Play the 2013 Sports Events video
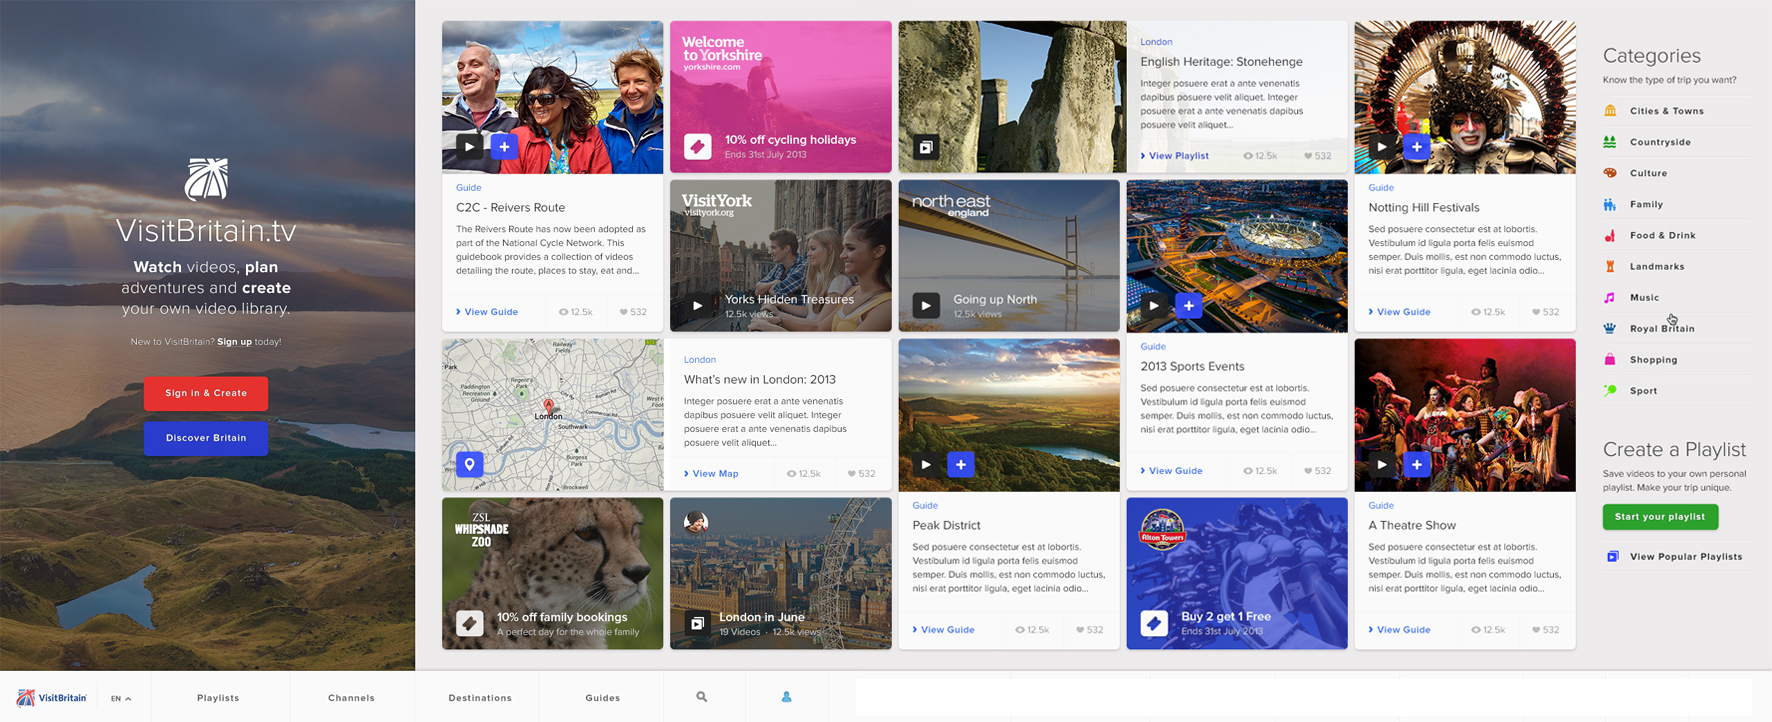This screenshot has width=1772, height=722. click(1154, 305)
